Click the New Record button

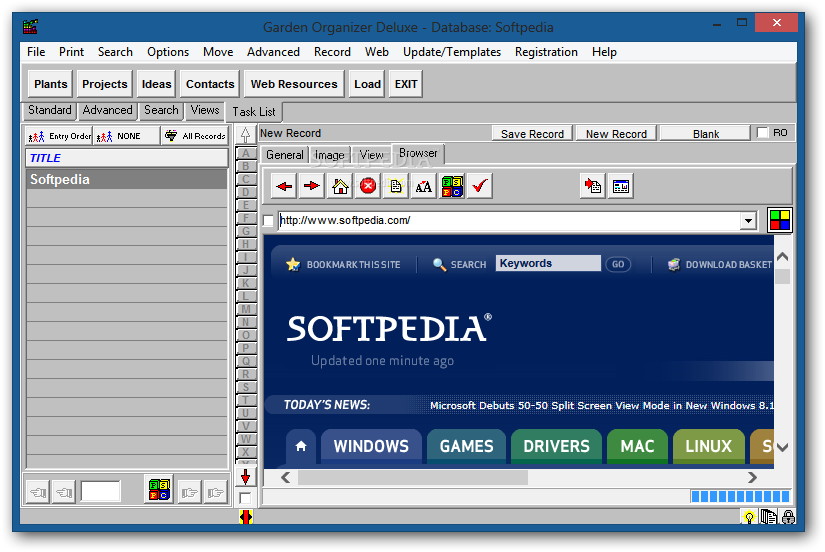coord(616,134)
